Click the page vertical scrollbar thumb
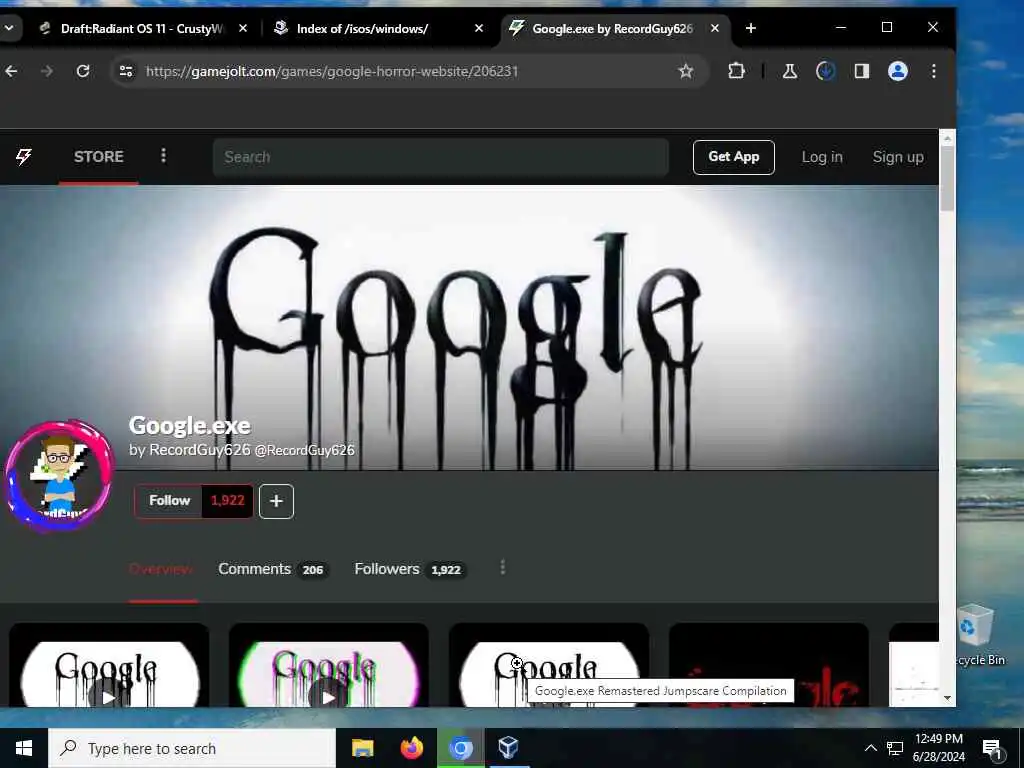The width and height of the screenshot is (1024, 768). tap(948, 178)
